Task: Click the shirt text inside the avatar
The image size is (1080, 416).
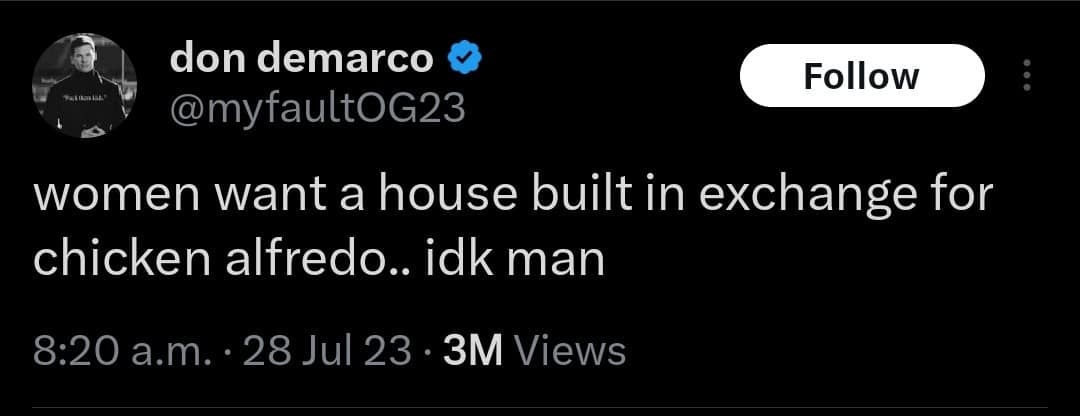Action: coord(84,97)
